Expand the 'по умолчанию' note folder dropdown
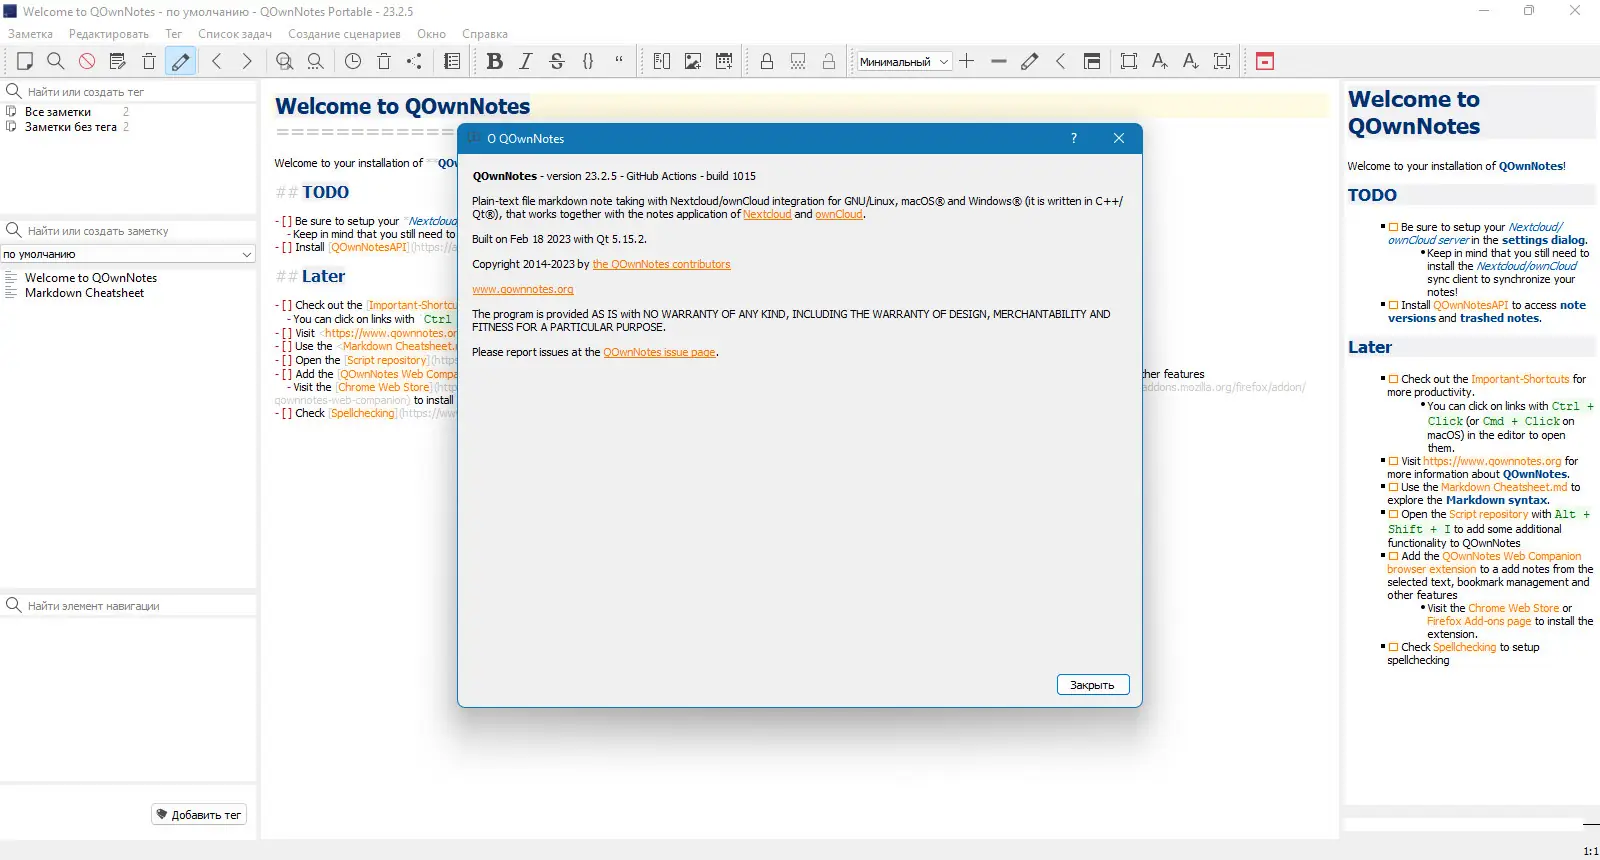This screenshot has height=860, width=1600. 128,254
